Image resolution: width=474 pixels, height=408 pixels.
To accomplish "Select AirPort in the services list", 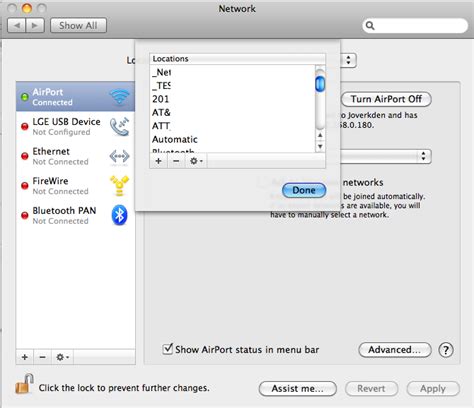I will pyautogui.click(x=75, y=97).
